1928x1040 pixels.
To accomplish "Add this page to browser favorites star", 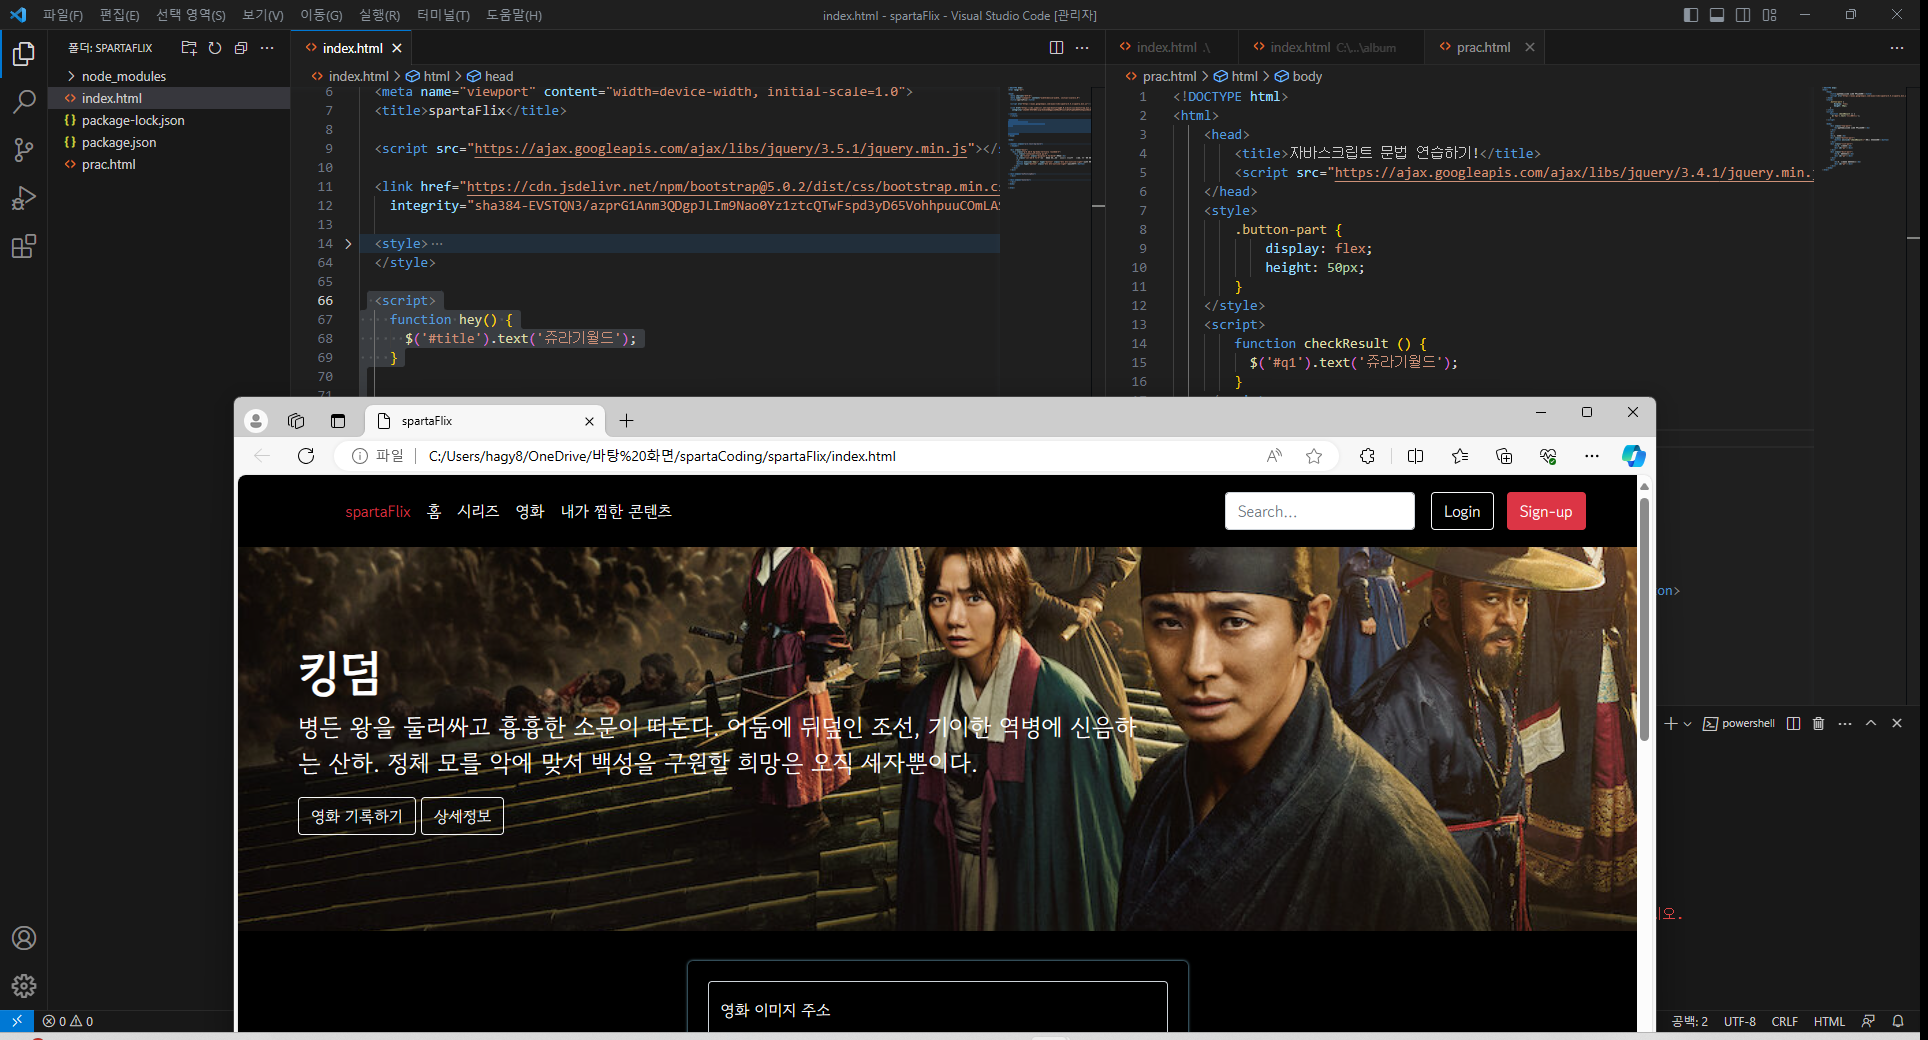I will 1314,456.
